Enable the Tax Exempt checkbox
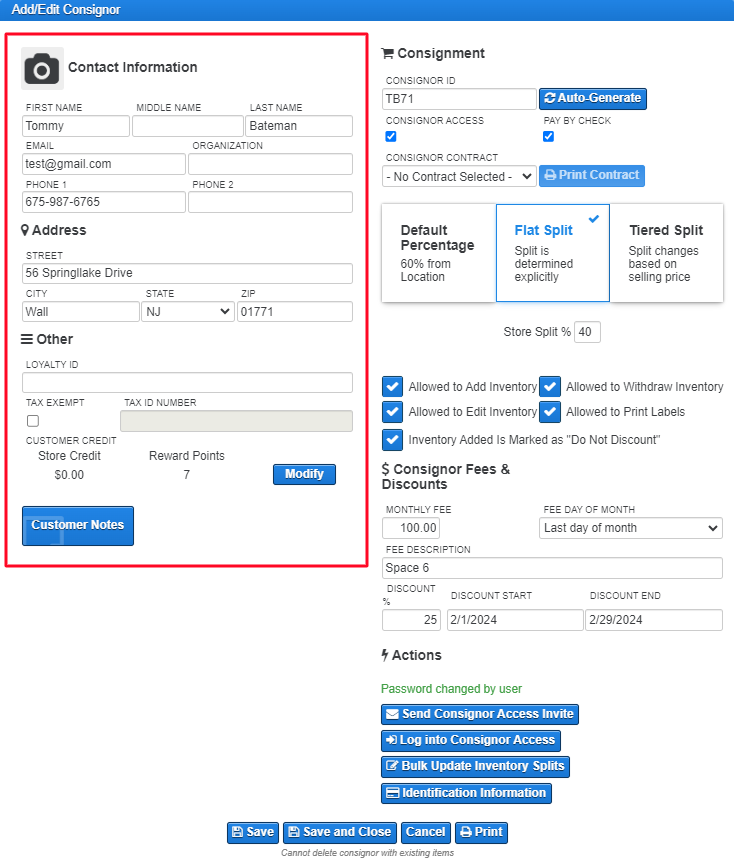The width and height of the screenshot is (734, 860). coord(33,421)
